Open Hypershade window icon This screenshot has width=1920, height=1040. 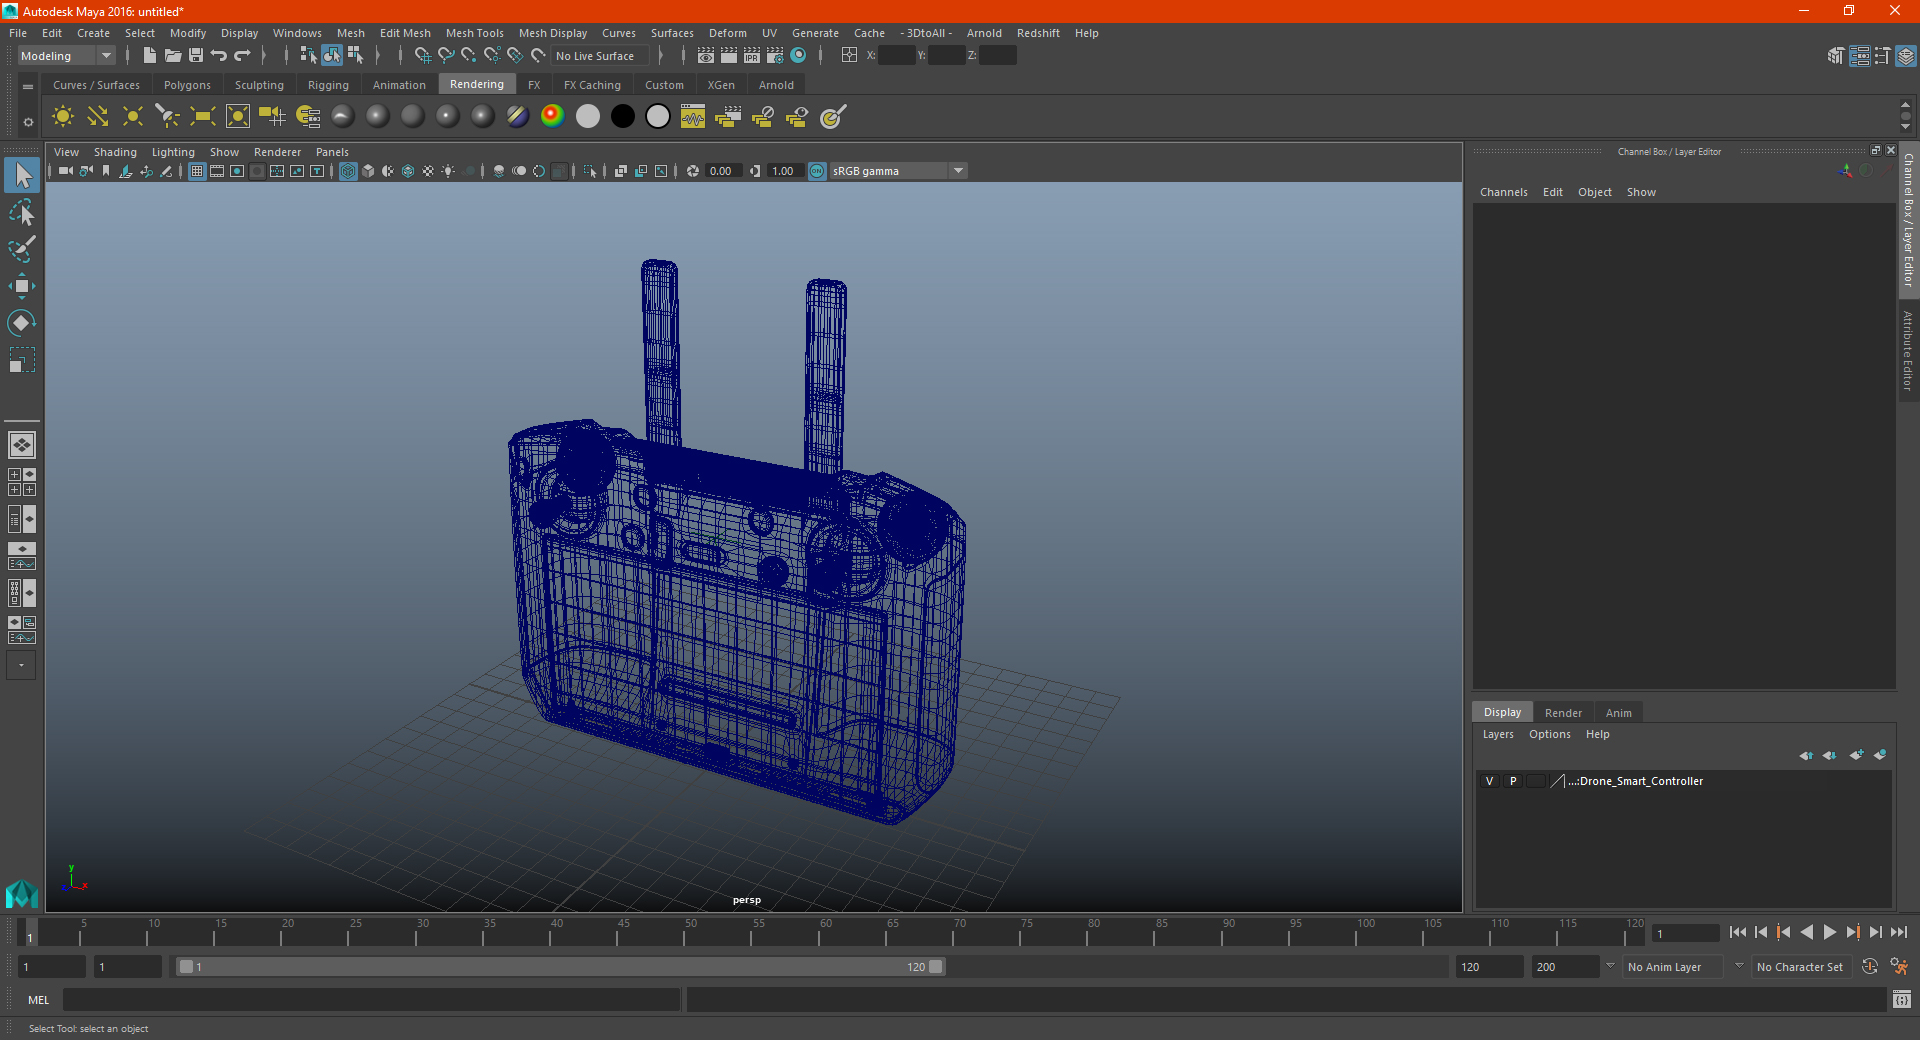coord(799,55)
